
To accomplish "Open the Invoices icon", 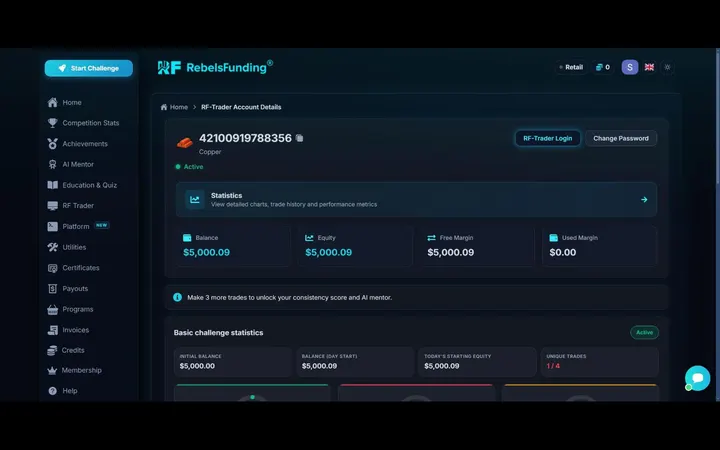I will 53,330.
